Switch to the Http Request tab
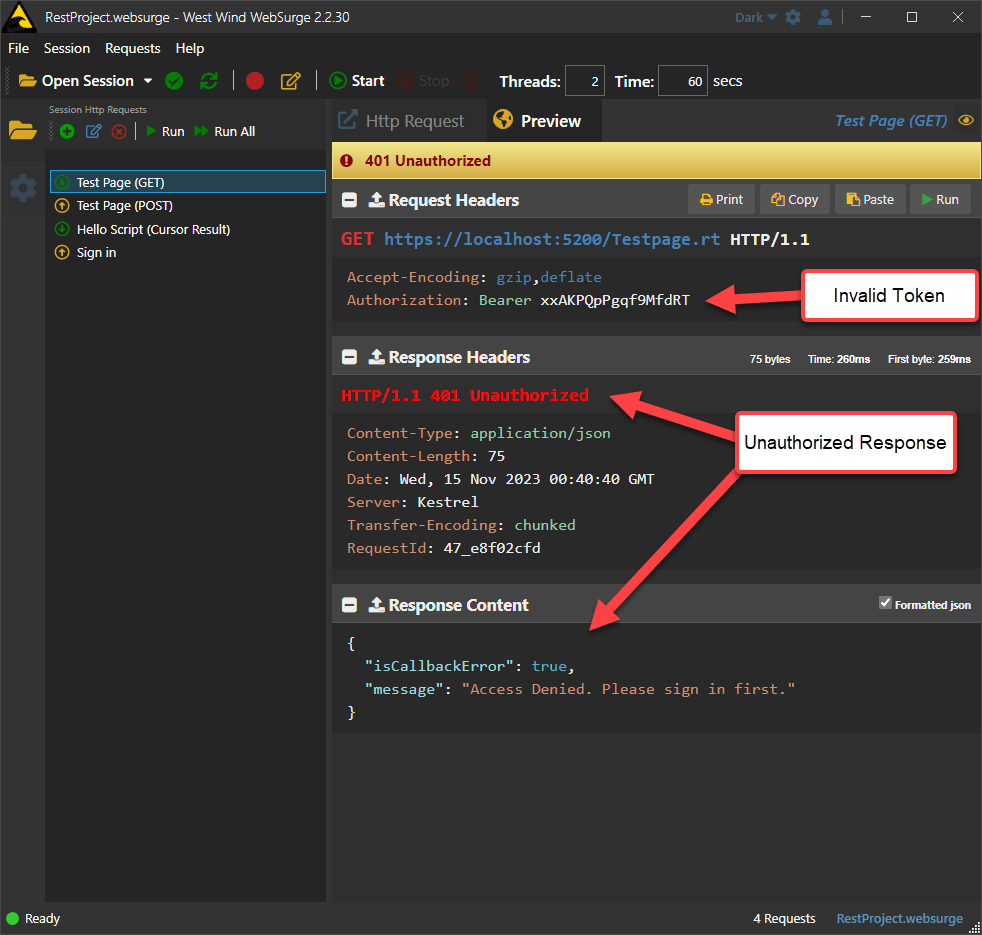Viewport: 982px width, 935px height. tap(401, 120)
